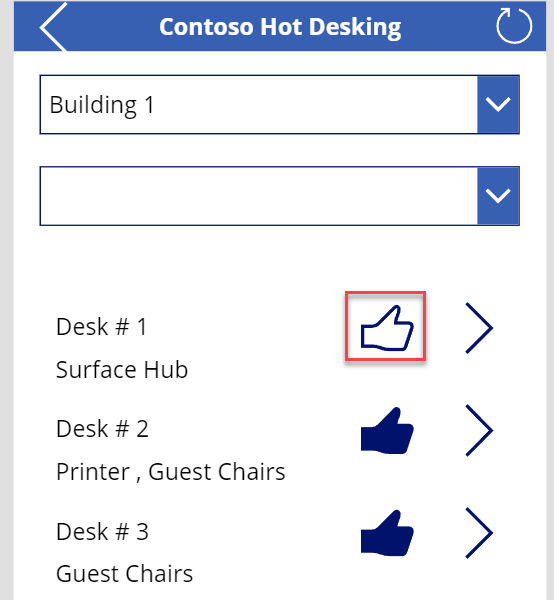Viewport: 554px width, 600px height.
Task: Select the Desk # 1 title
Action: coord(101,327)
